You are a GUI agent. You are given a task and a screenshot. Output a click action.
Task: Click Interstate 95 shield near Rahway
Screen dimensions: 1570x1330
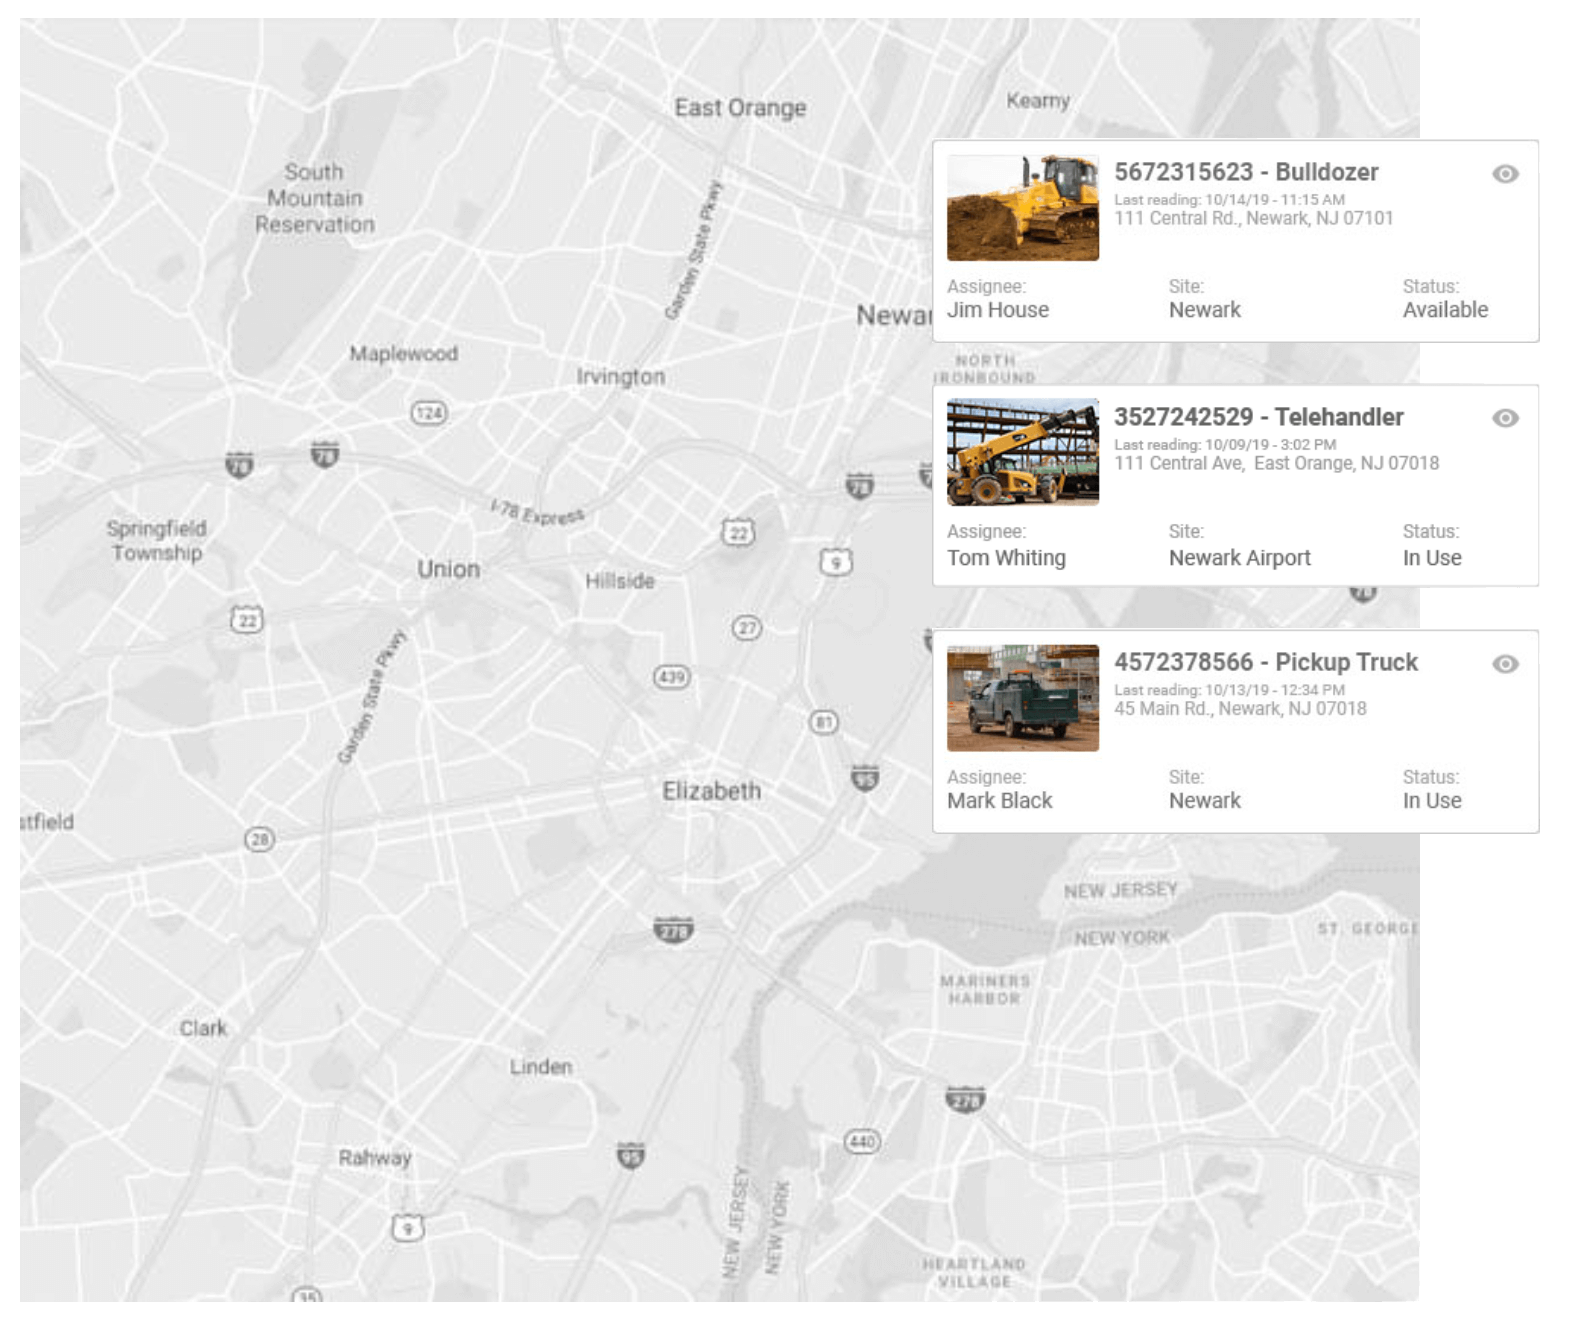click(630, 1156)
